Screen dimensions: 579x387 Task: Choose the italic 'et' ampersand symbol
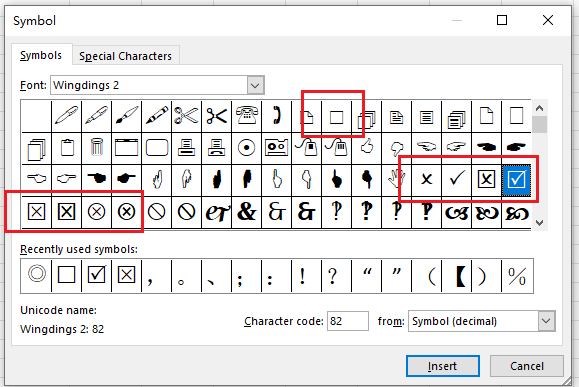point(217,212)
